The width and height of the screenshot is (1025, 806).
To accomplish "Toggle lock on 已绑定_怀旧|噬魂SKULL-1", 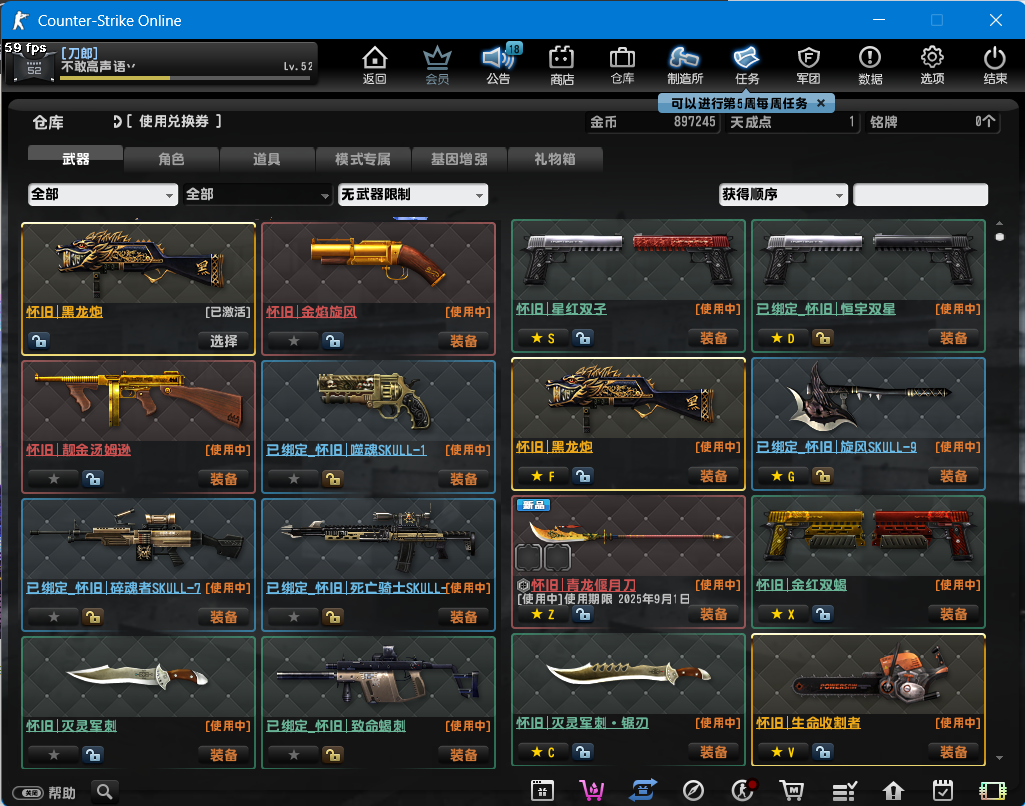I will (333, 479).
